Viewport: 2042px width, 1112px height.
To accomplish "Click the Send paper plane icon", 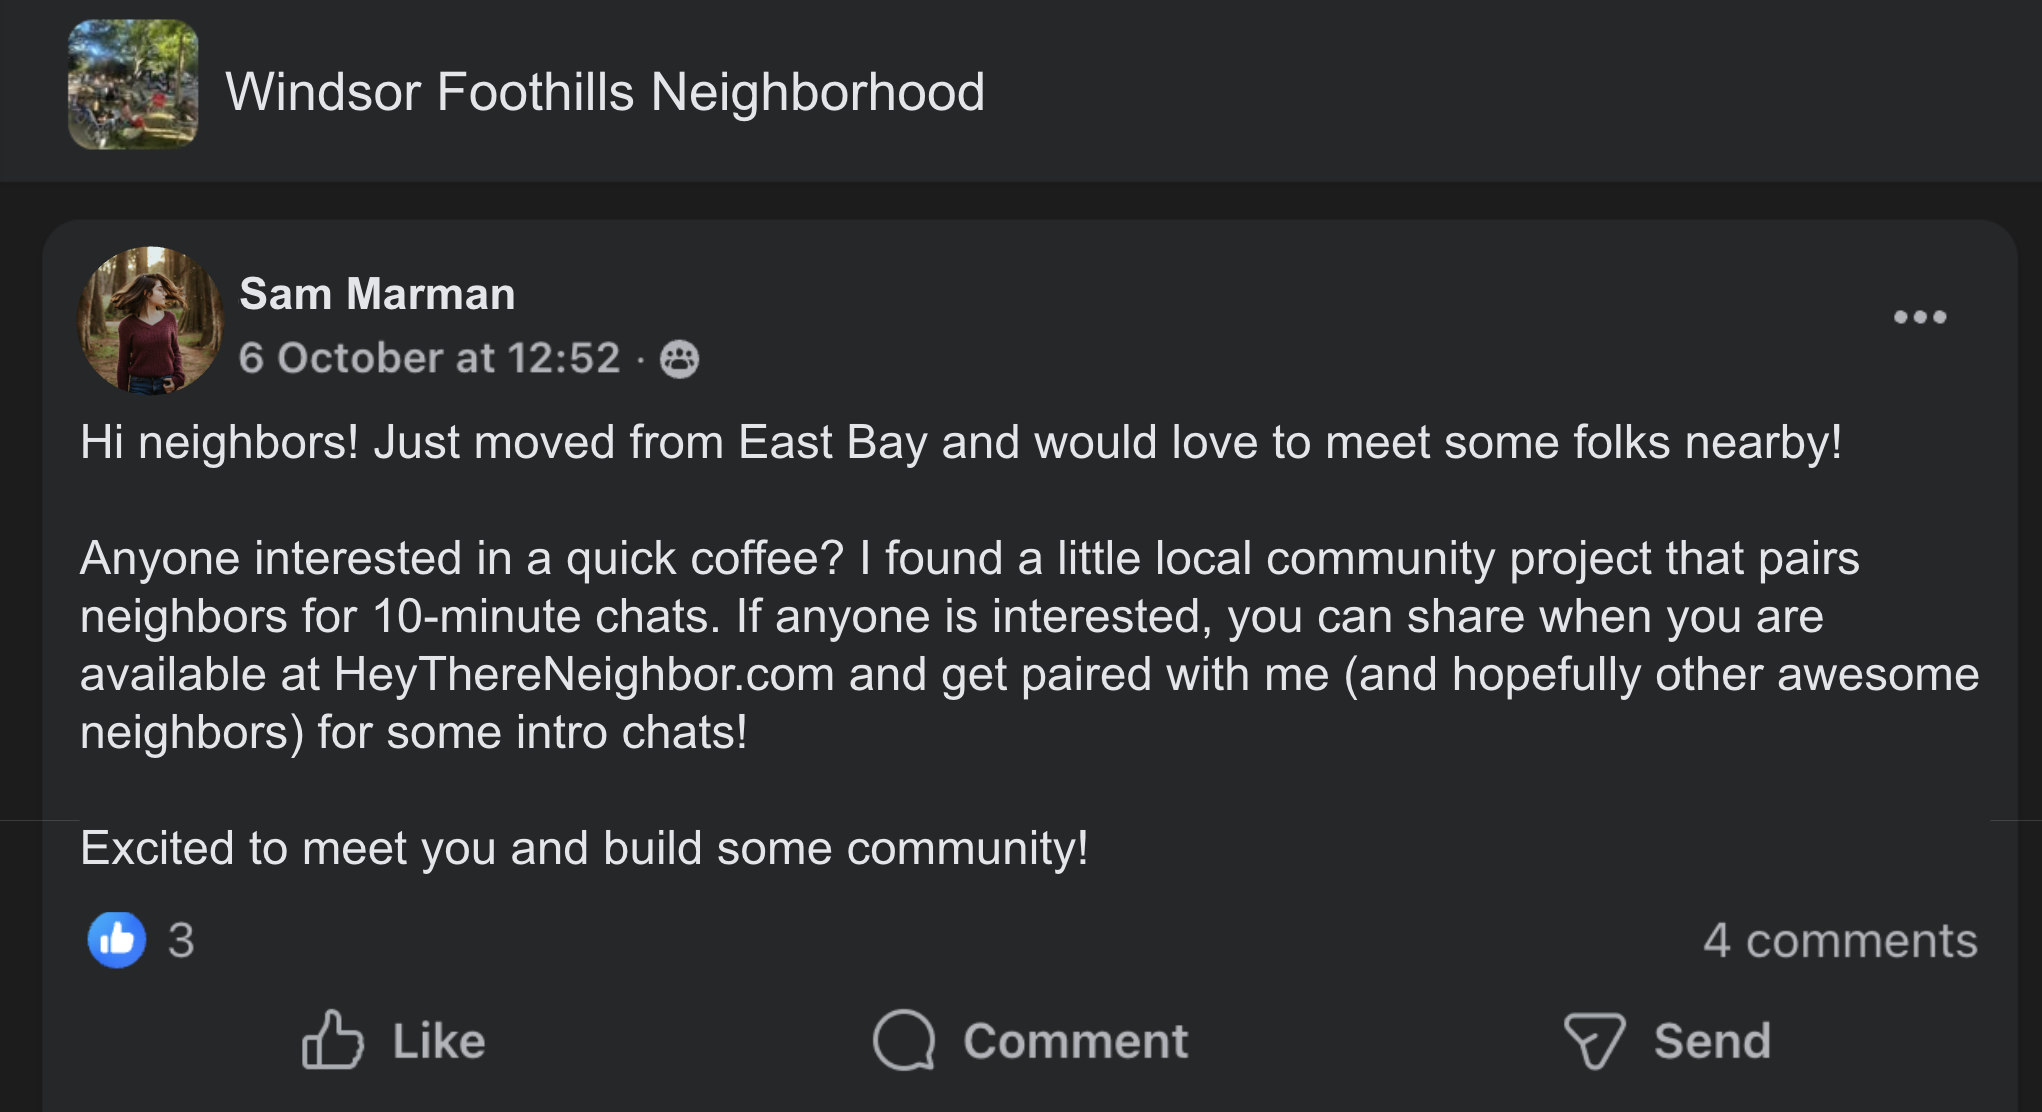I will [x=1596, y=1040].
